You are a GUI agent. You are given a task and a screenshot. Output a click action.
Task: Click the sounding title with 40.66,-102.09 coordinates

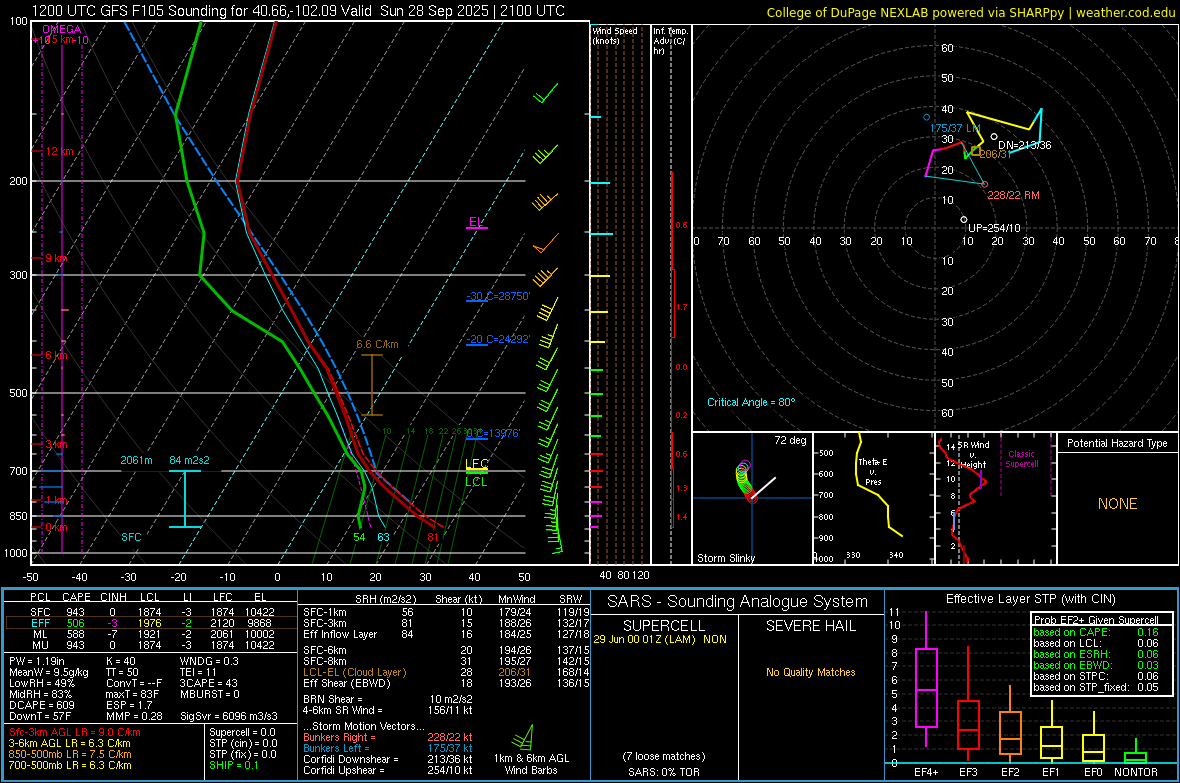pyautogui.click(x=298, y=11)
